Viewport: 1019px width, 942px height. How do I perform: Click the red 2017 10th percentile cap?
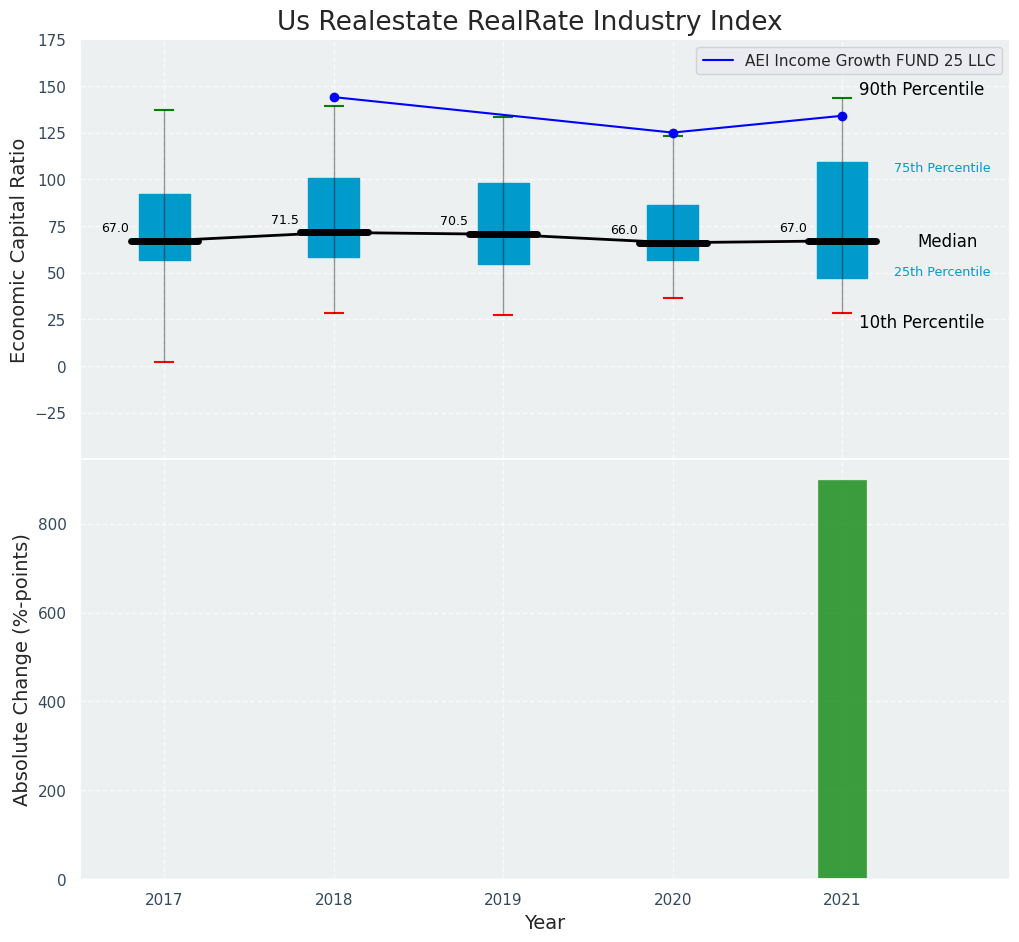164,362
